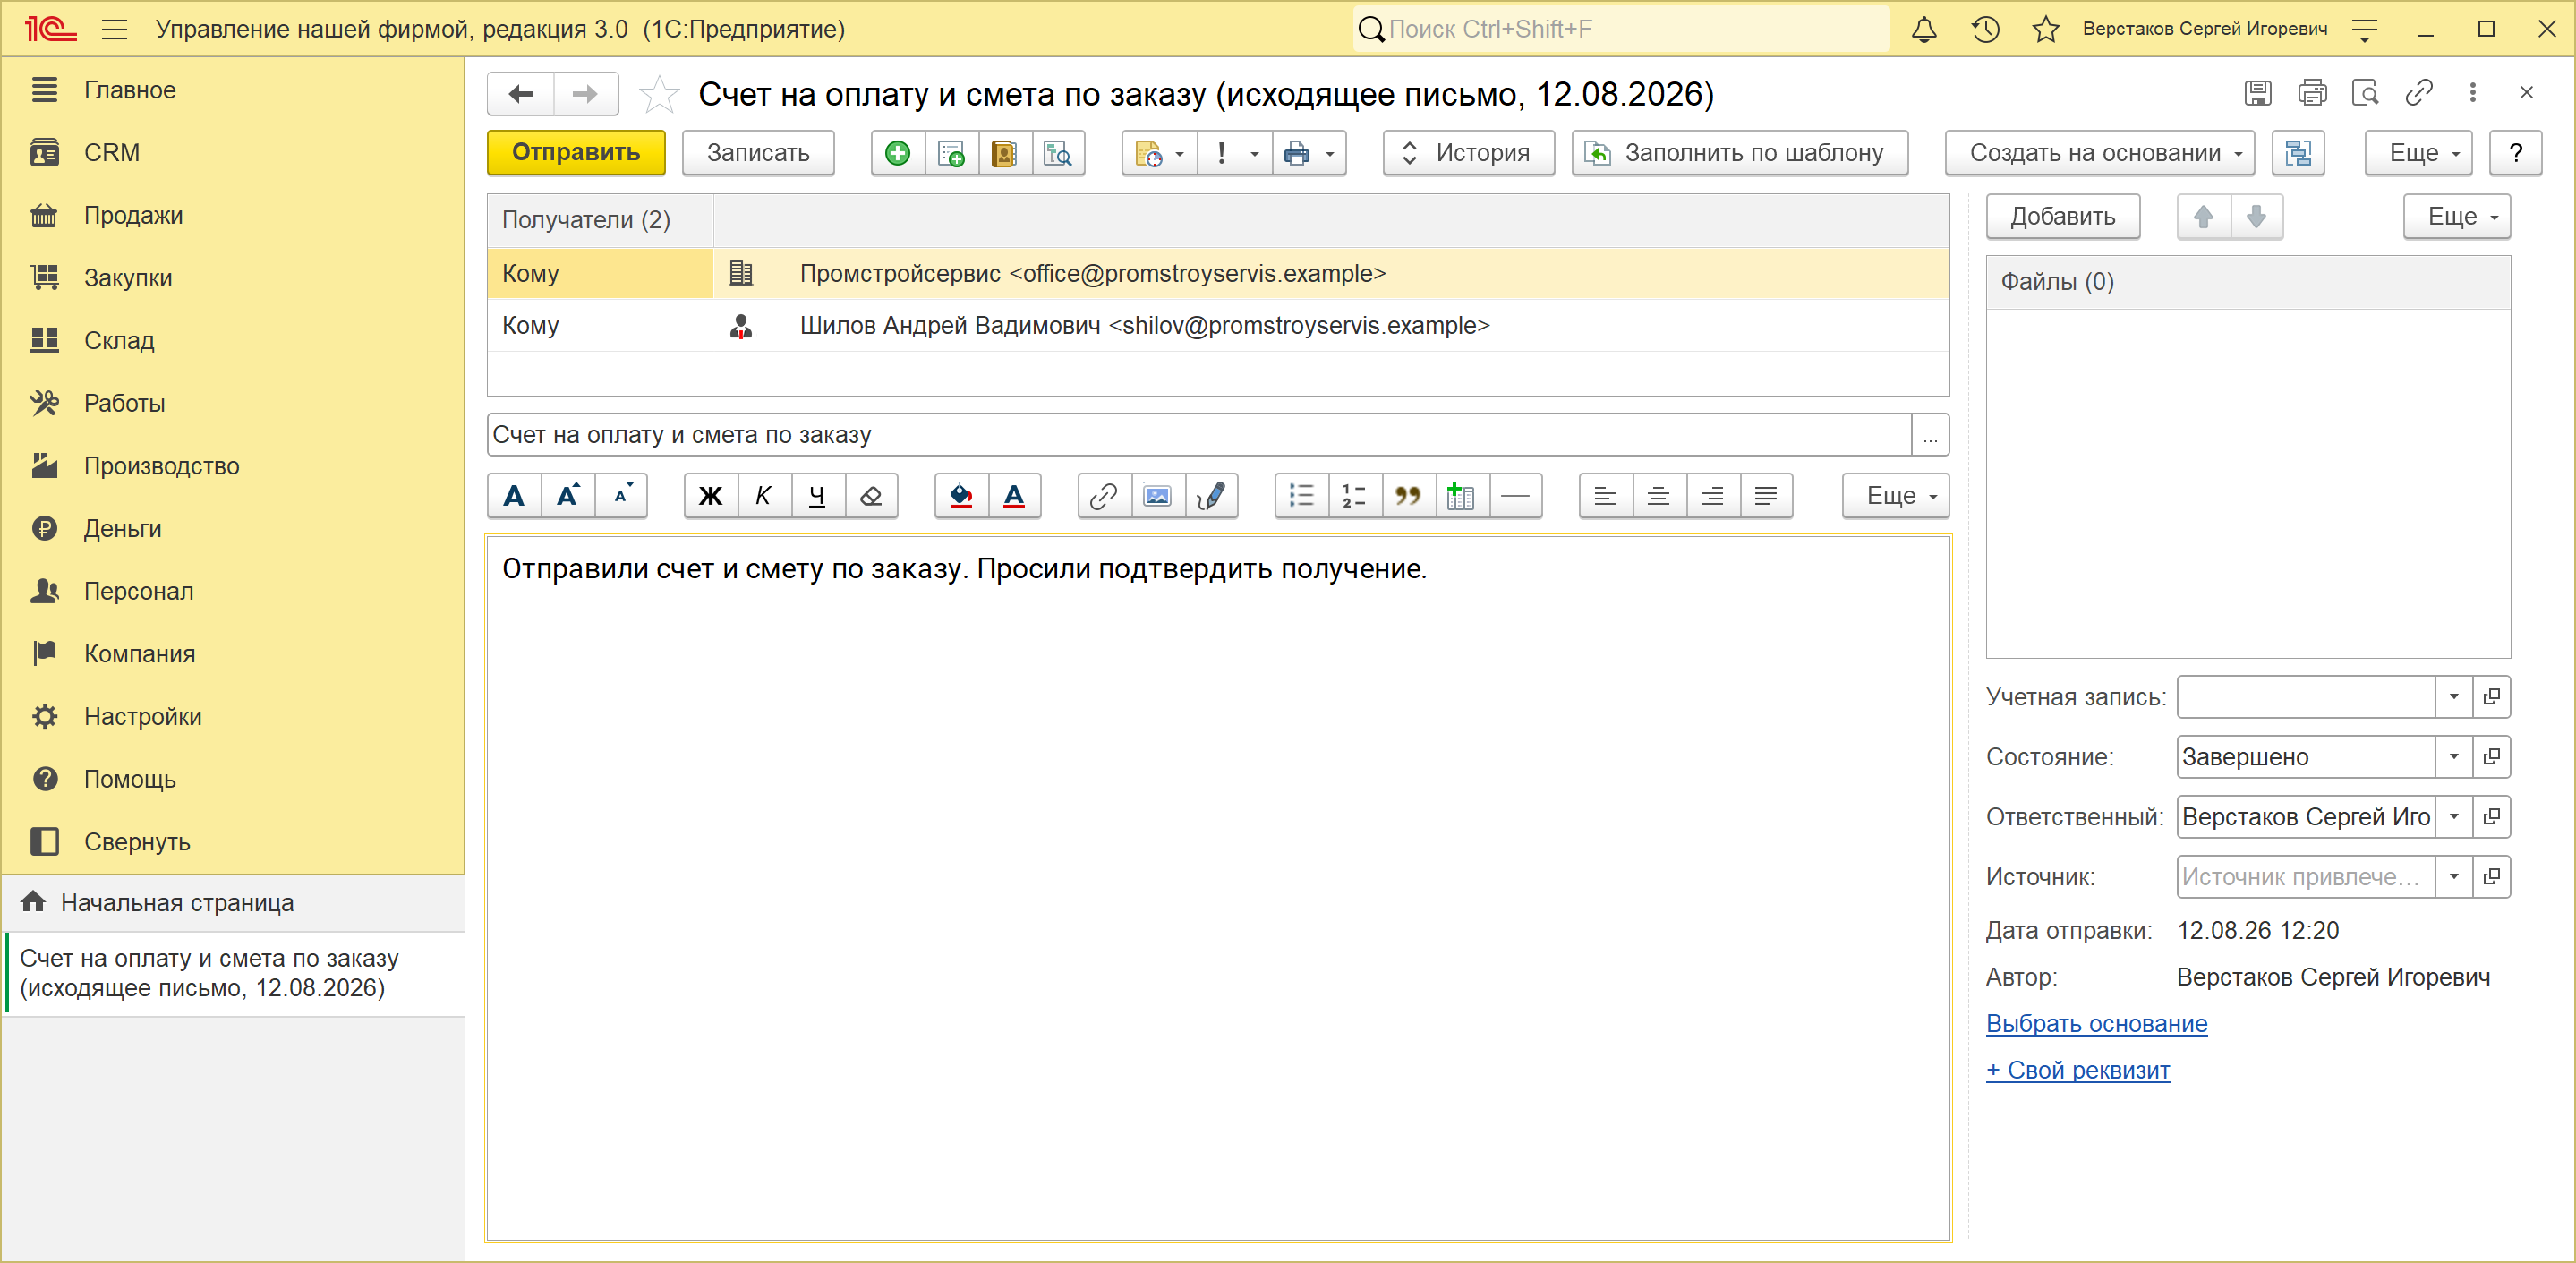
Task: Expand the Еще menu in the formatting bar
Action: (1896, 496)
